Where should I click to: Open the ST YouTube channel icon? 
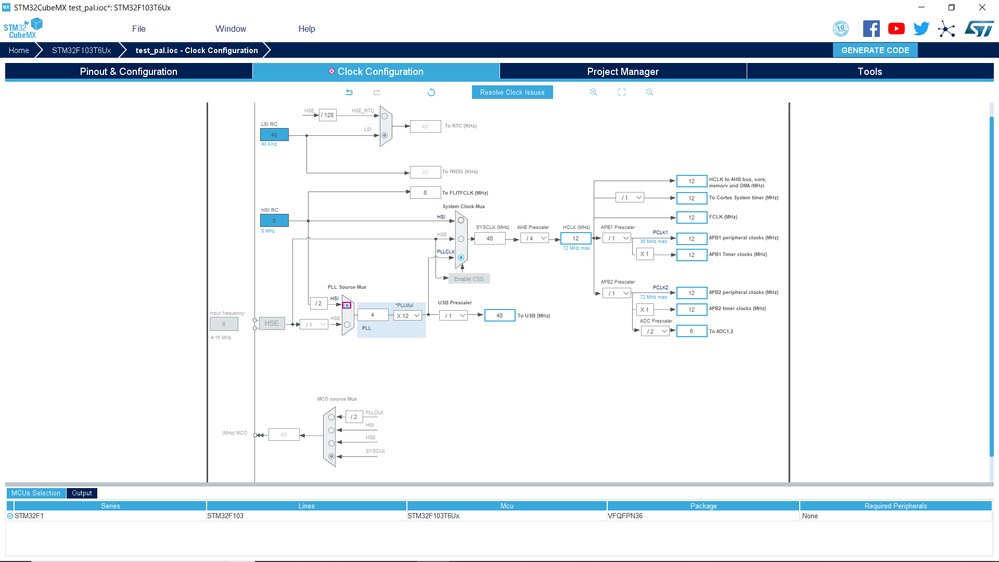point(896,29)
